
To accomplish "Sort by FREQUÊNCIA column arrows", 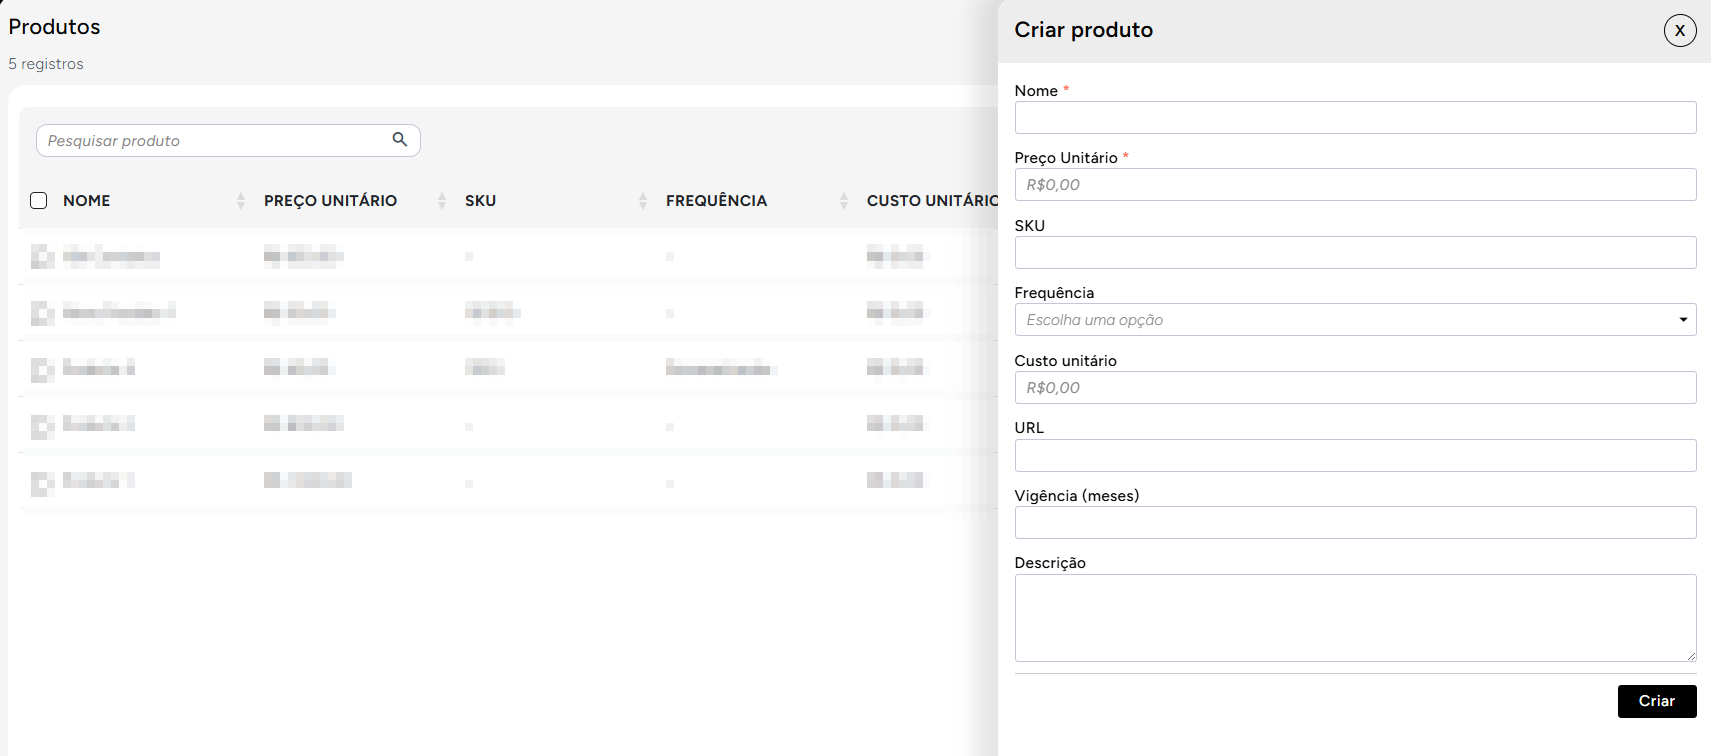I will [x=843, y=201].
